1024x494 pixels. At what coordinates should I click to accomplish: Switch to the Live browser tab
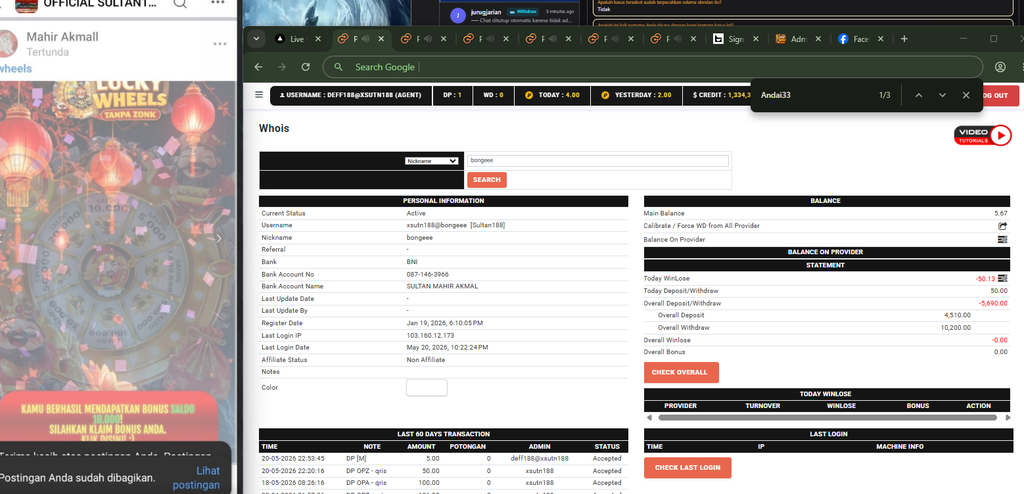pos(290,39)
